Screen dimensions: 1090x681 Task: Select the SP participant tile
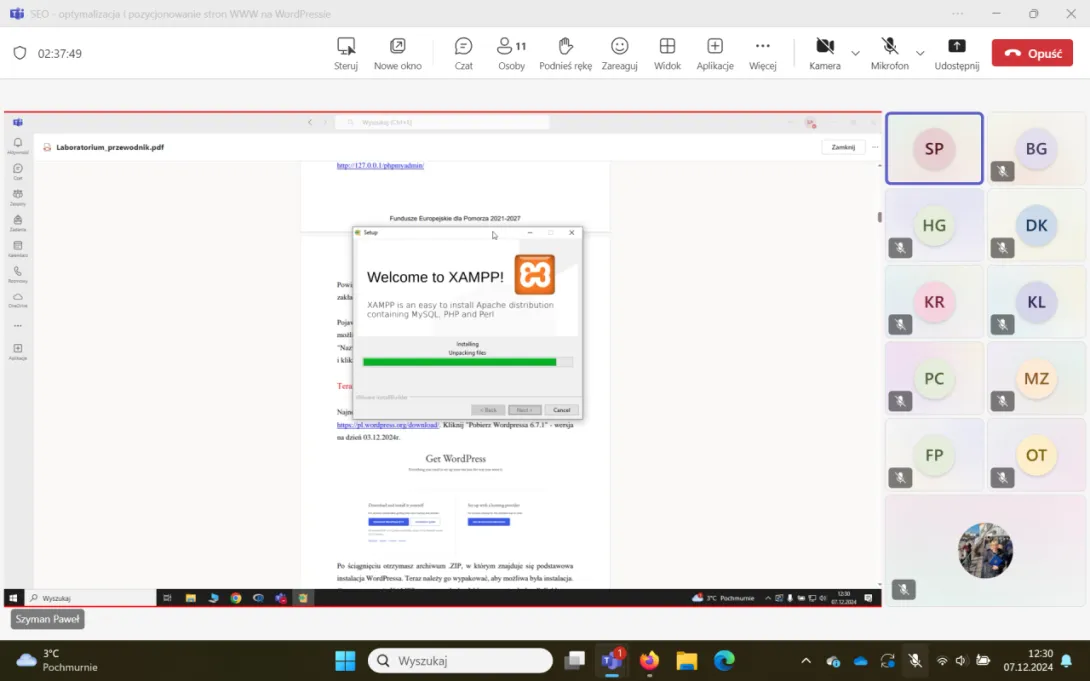pos(934,148)
